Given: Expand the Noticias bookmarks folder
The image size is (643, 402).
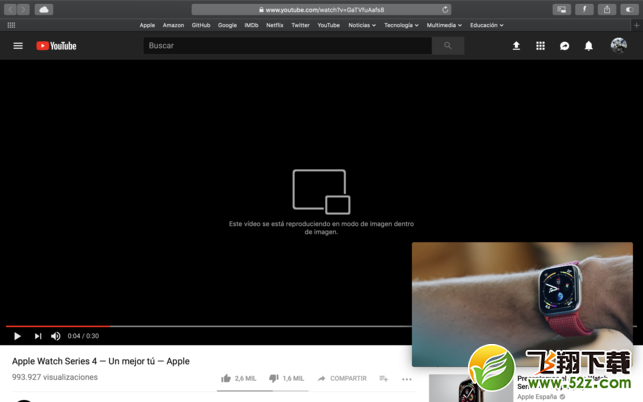Looking at the screenshot, I should tap(362, 25).
